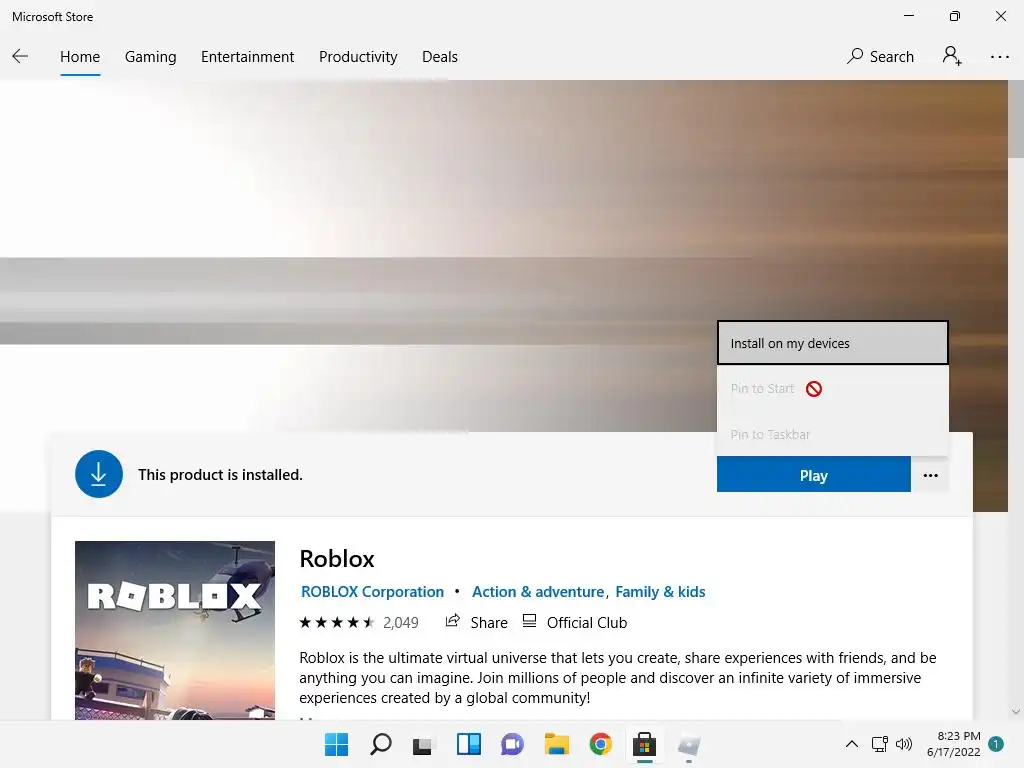The width and height of the screenshot is (1024, 768).
Task: Click the scrollbar down arrow
Action: 1016,712
